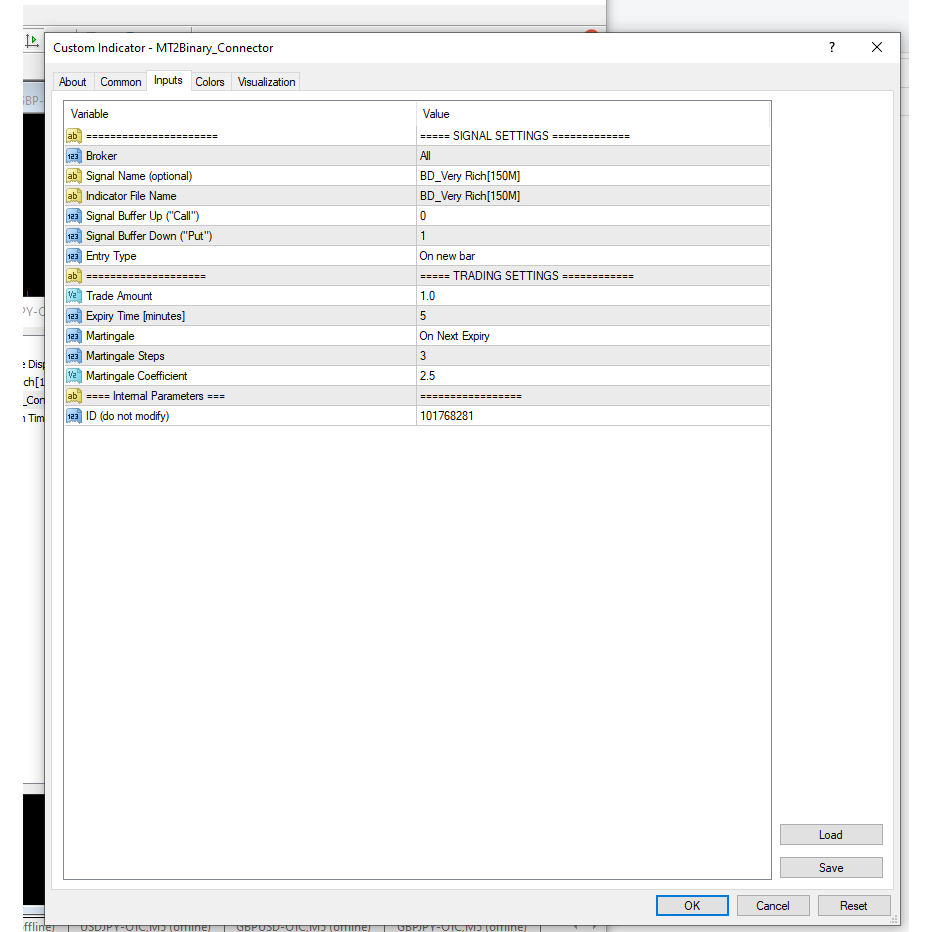This screenshot has height=932, width=932.
Task: Click the Load button
Action: point(830,835)
